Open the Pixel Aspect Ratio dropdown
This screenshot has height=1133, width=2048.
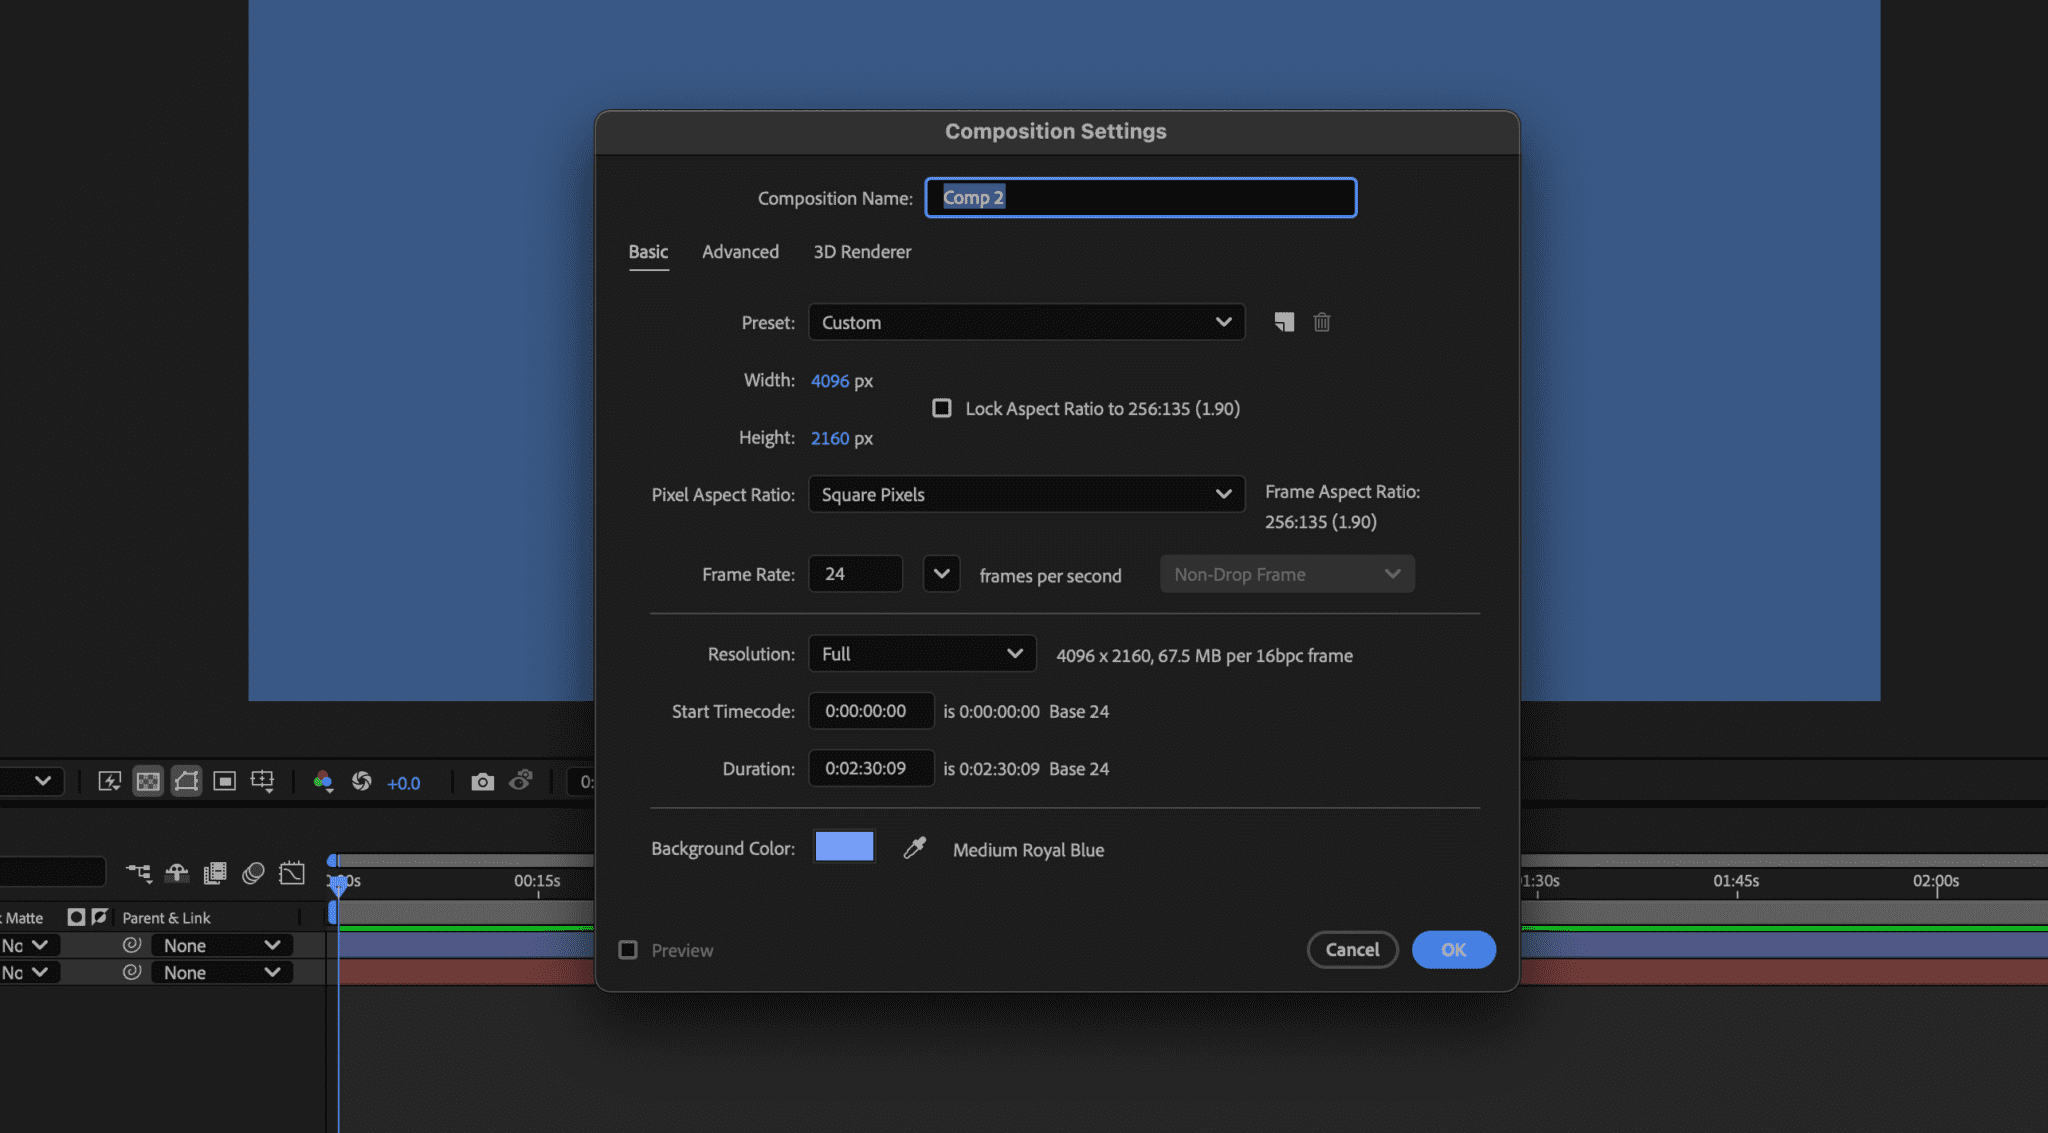1026,494
